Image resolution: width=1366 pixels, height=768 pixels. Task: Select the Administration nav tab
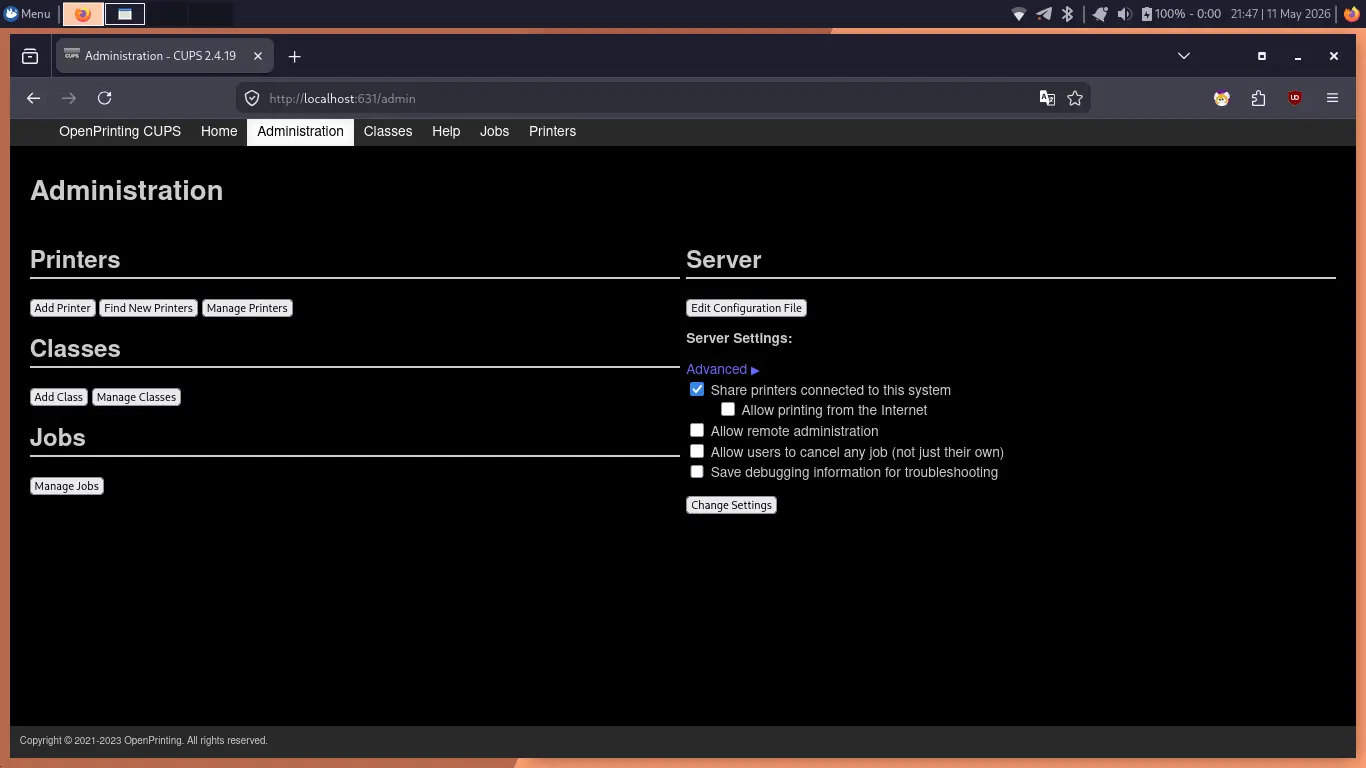point(300,132)
